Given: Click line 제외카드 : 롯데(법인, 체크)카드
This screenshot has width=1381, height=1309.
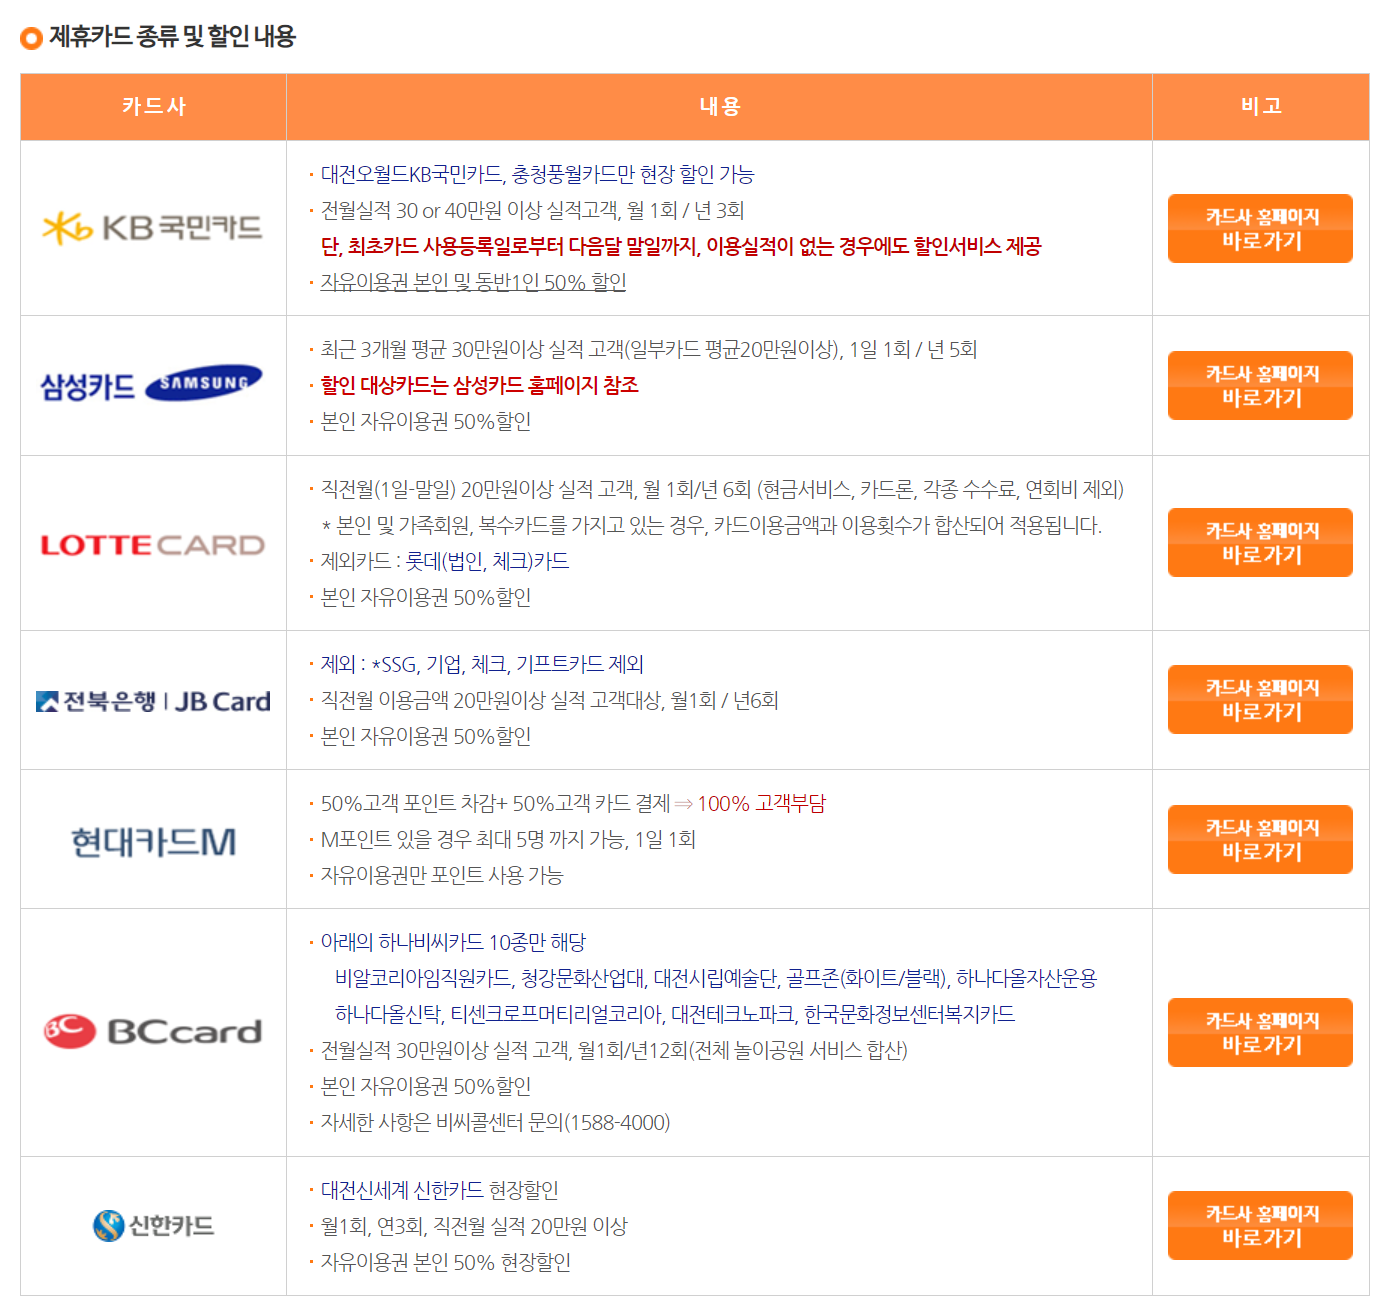Looking at the screenshot, I should tap(445, 561).
